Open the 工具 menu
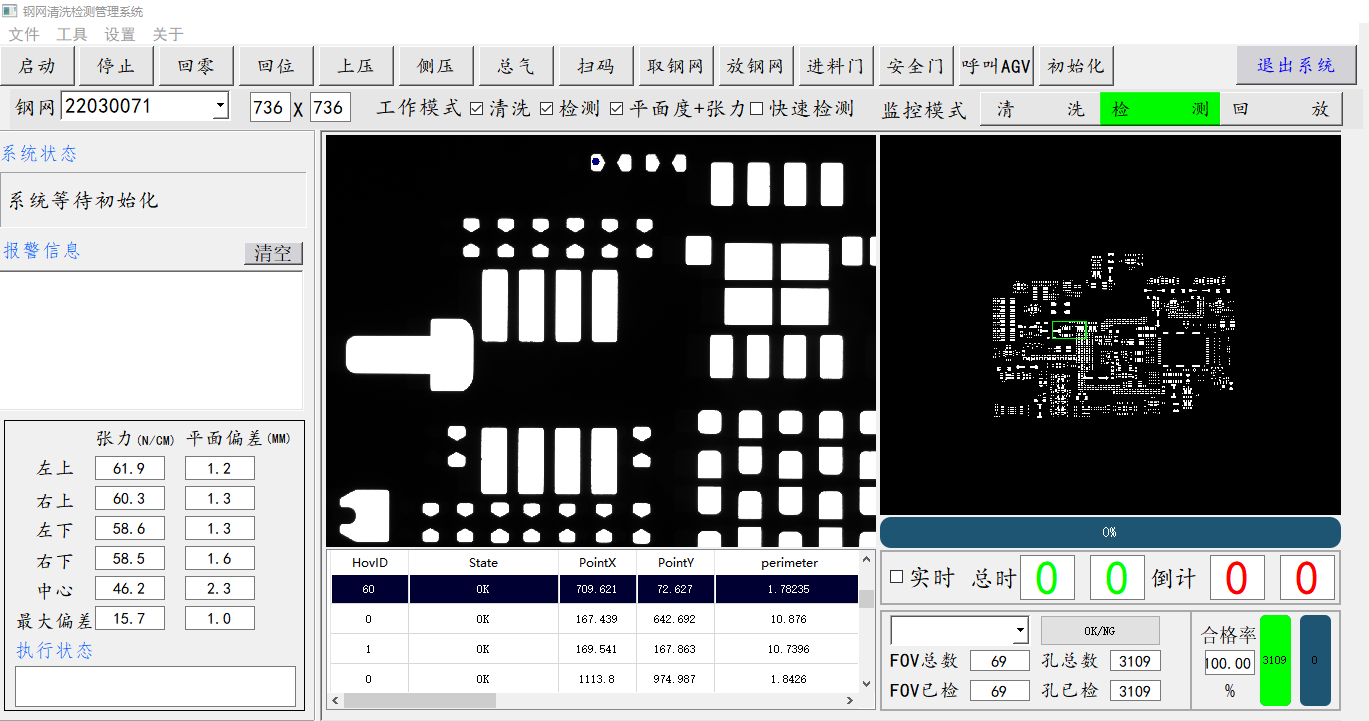 click(72, 34)
